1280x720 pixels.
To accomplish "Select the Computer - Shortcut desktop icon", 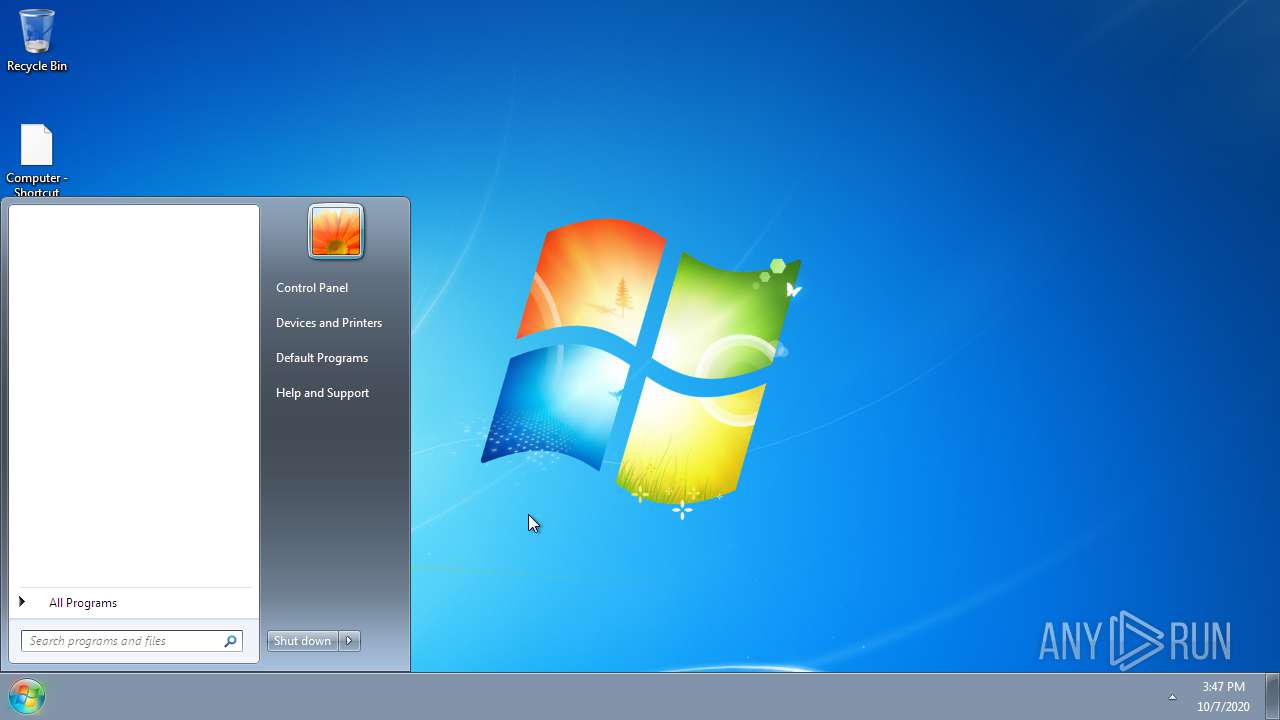I will coord(37,160).
